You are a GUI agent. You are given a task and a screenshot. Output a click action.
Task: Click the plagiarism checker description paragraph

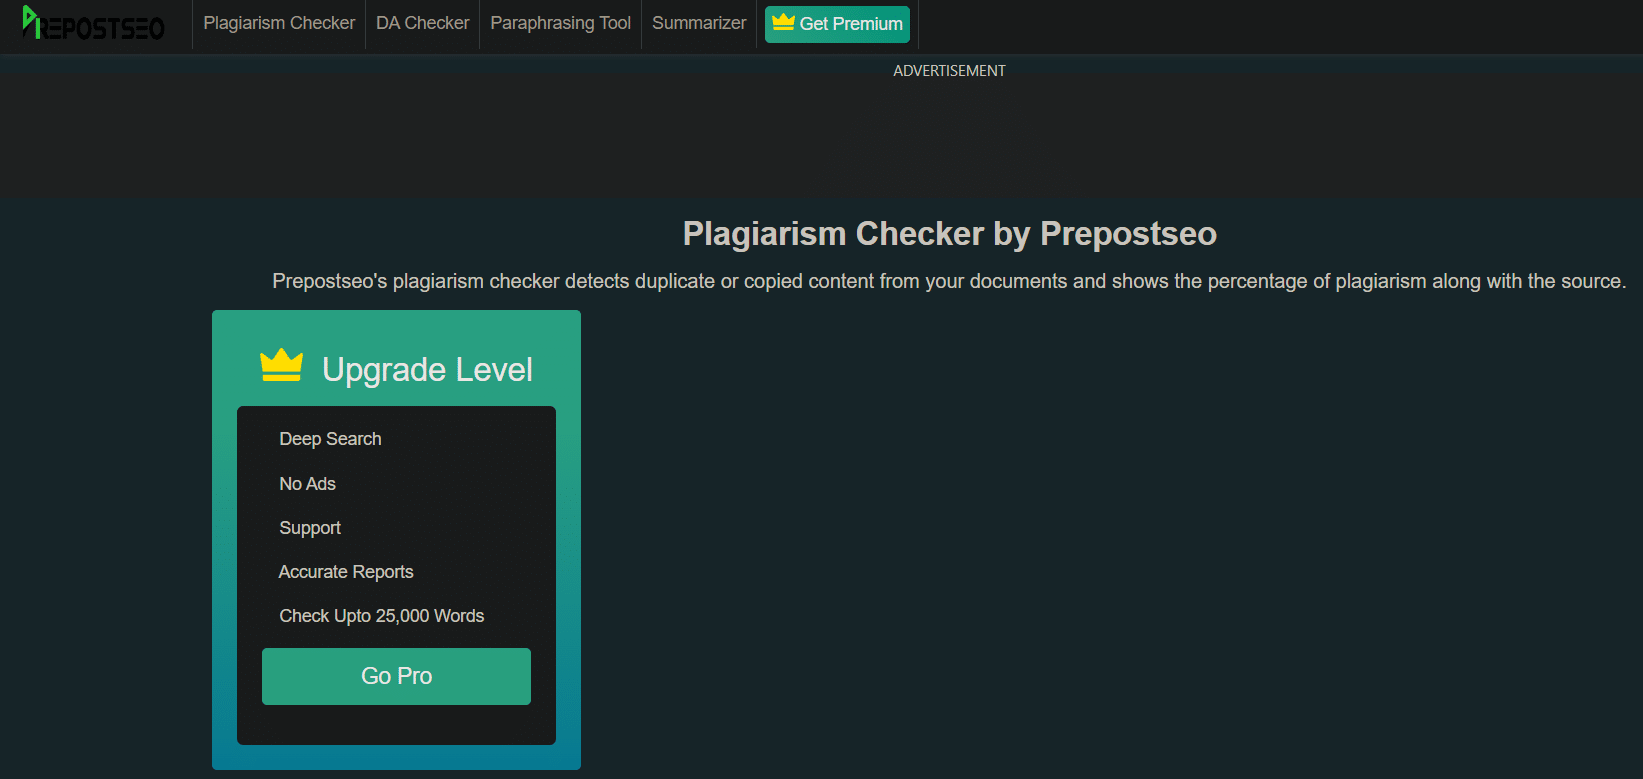coord(949,282)
